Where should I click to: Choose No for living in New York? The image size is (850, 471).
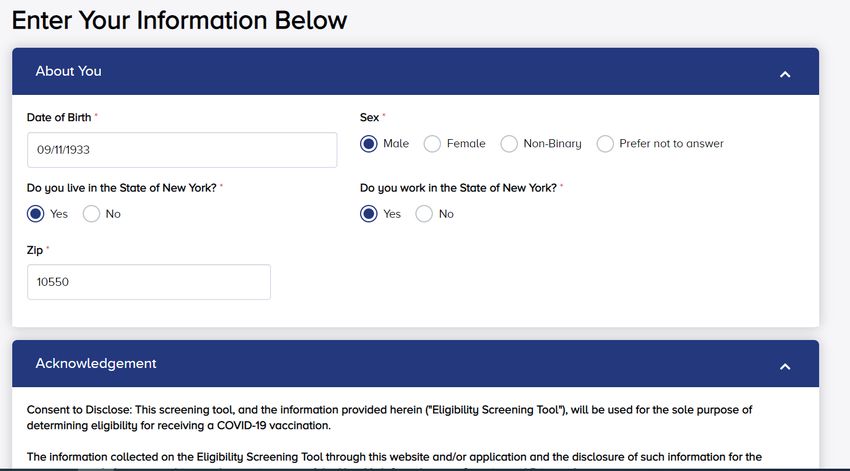(x=91, y=214)
